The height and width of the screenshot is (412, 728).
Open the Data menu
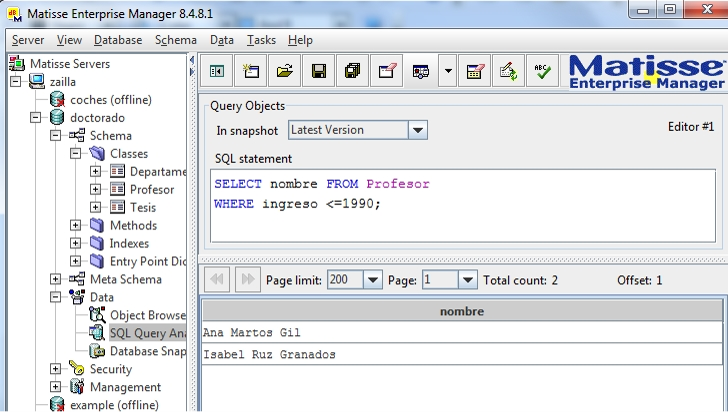(221, 40)
